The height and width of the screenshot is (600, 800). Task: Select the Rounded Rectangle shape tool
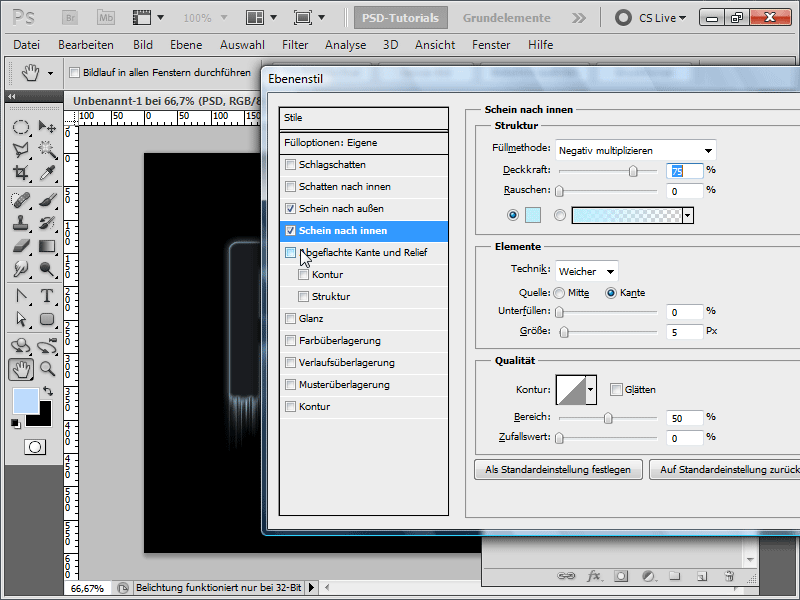(x=47, y=319)
